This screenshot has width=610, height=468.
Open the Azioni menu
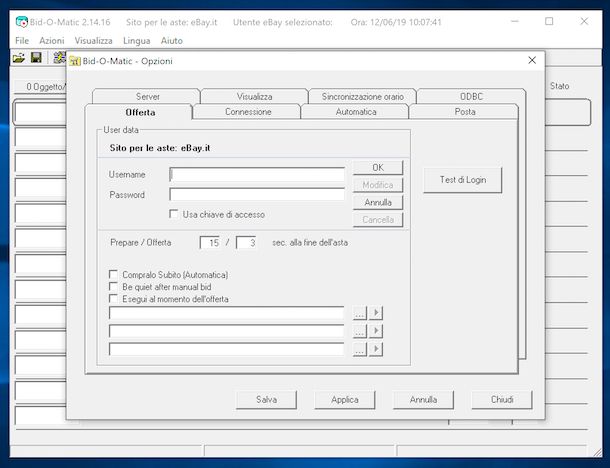click(x=51, y=40)
